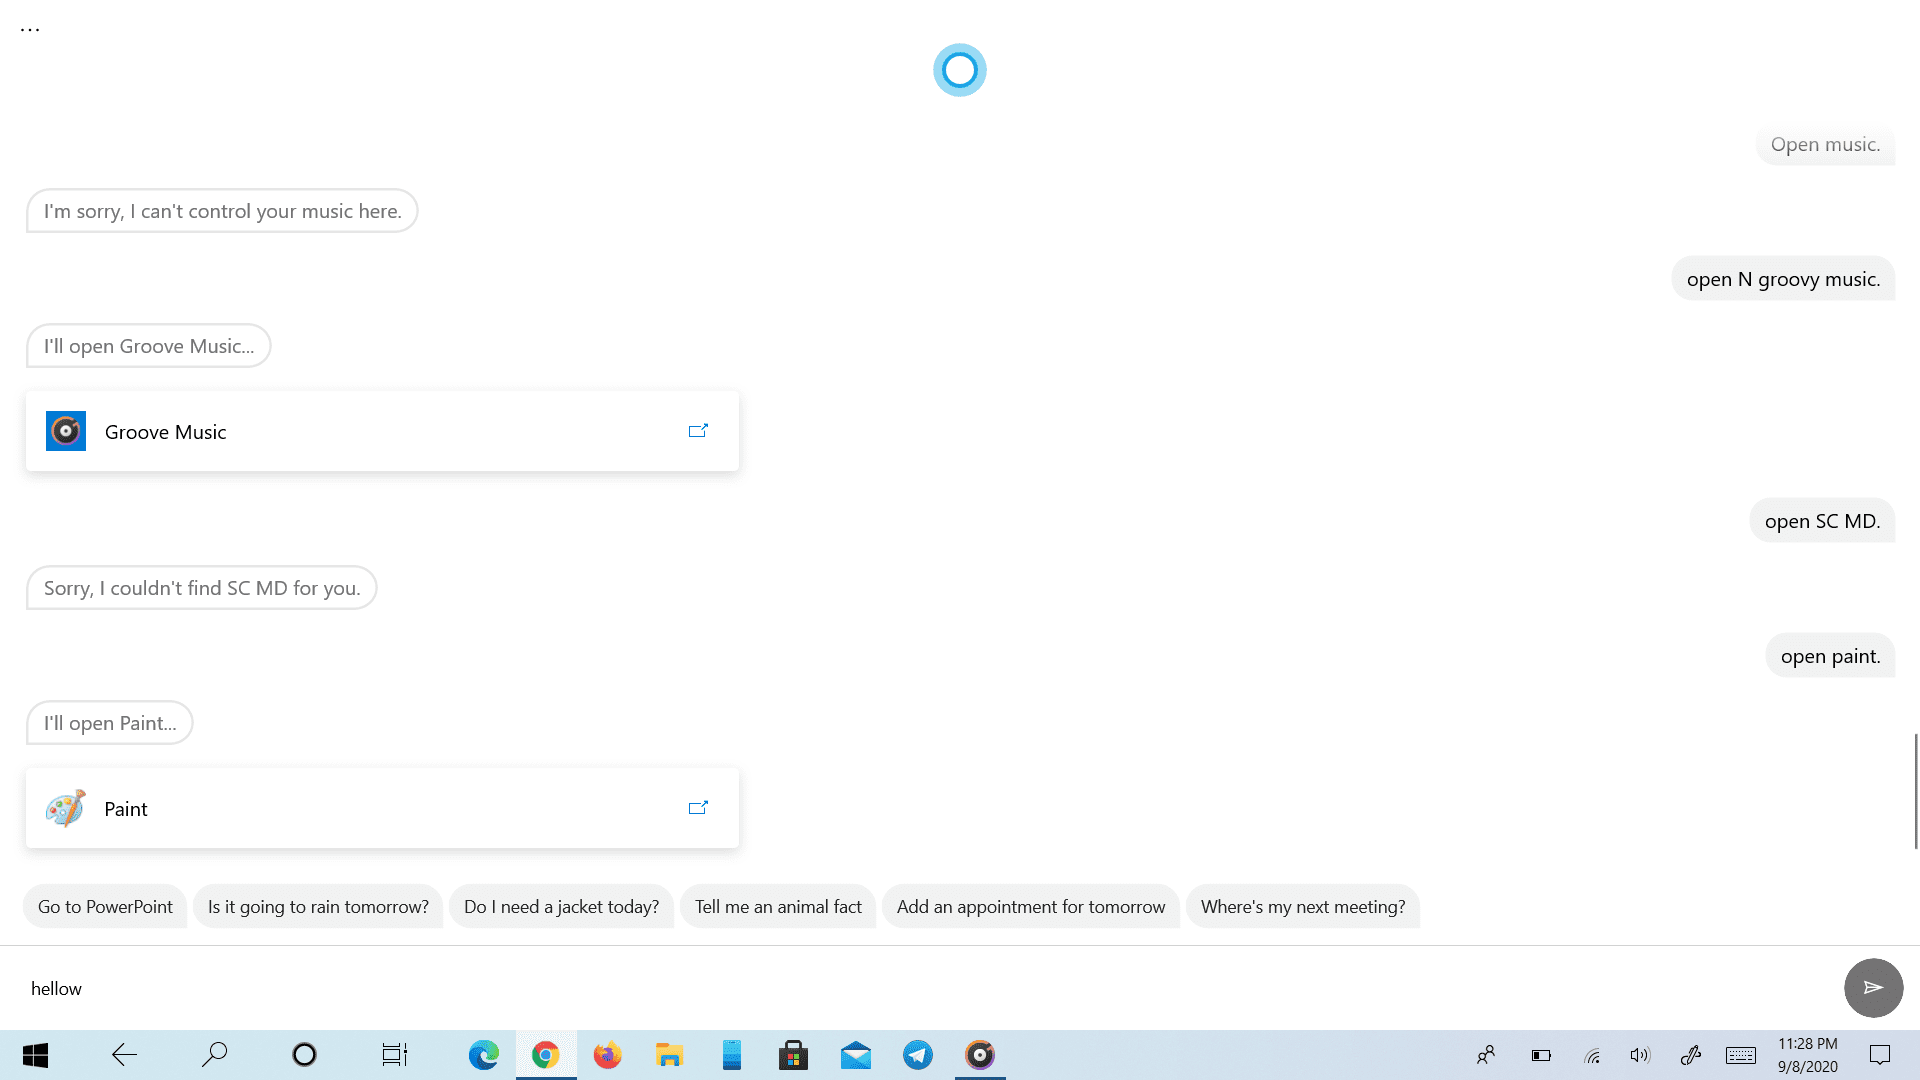
Task: Open the Mail app from taskbar
Action: [x=856, y=1055]
